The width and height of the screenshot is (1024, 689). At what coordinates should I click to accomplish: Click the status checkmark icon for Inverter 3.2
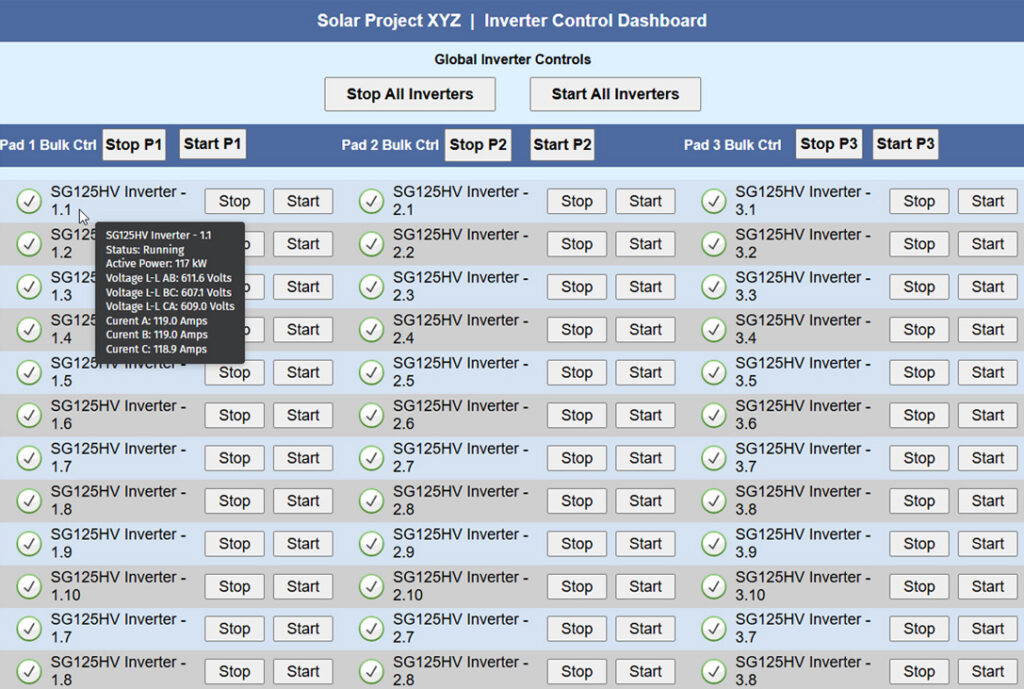coord(713,244)
